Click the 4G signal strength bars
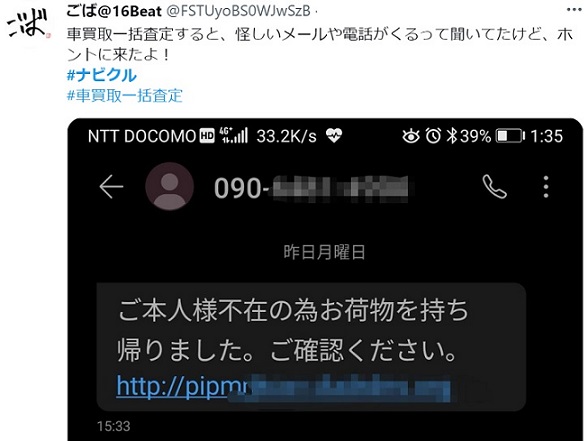The image size is (588, 441). pos(233,135)
